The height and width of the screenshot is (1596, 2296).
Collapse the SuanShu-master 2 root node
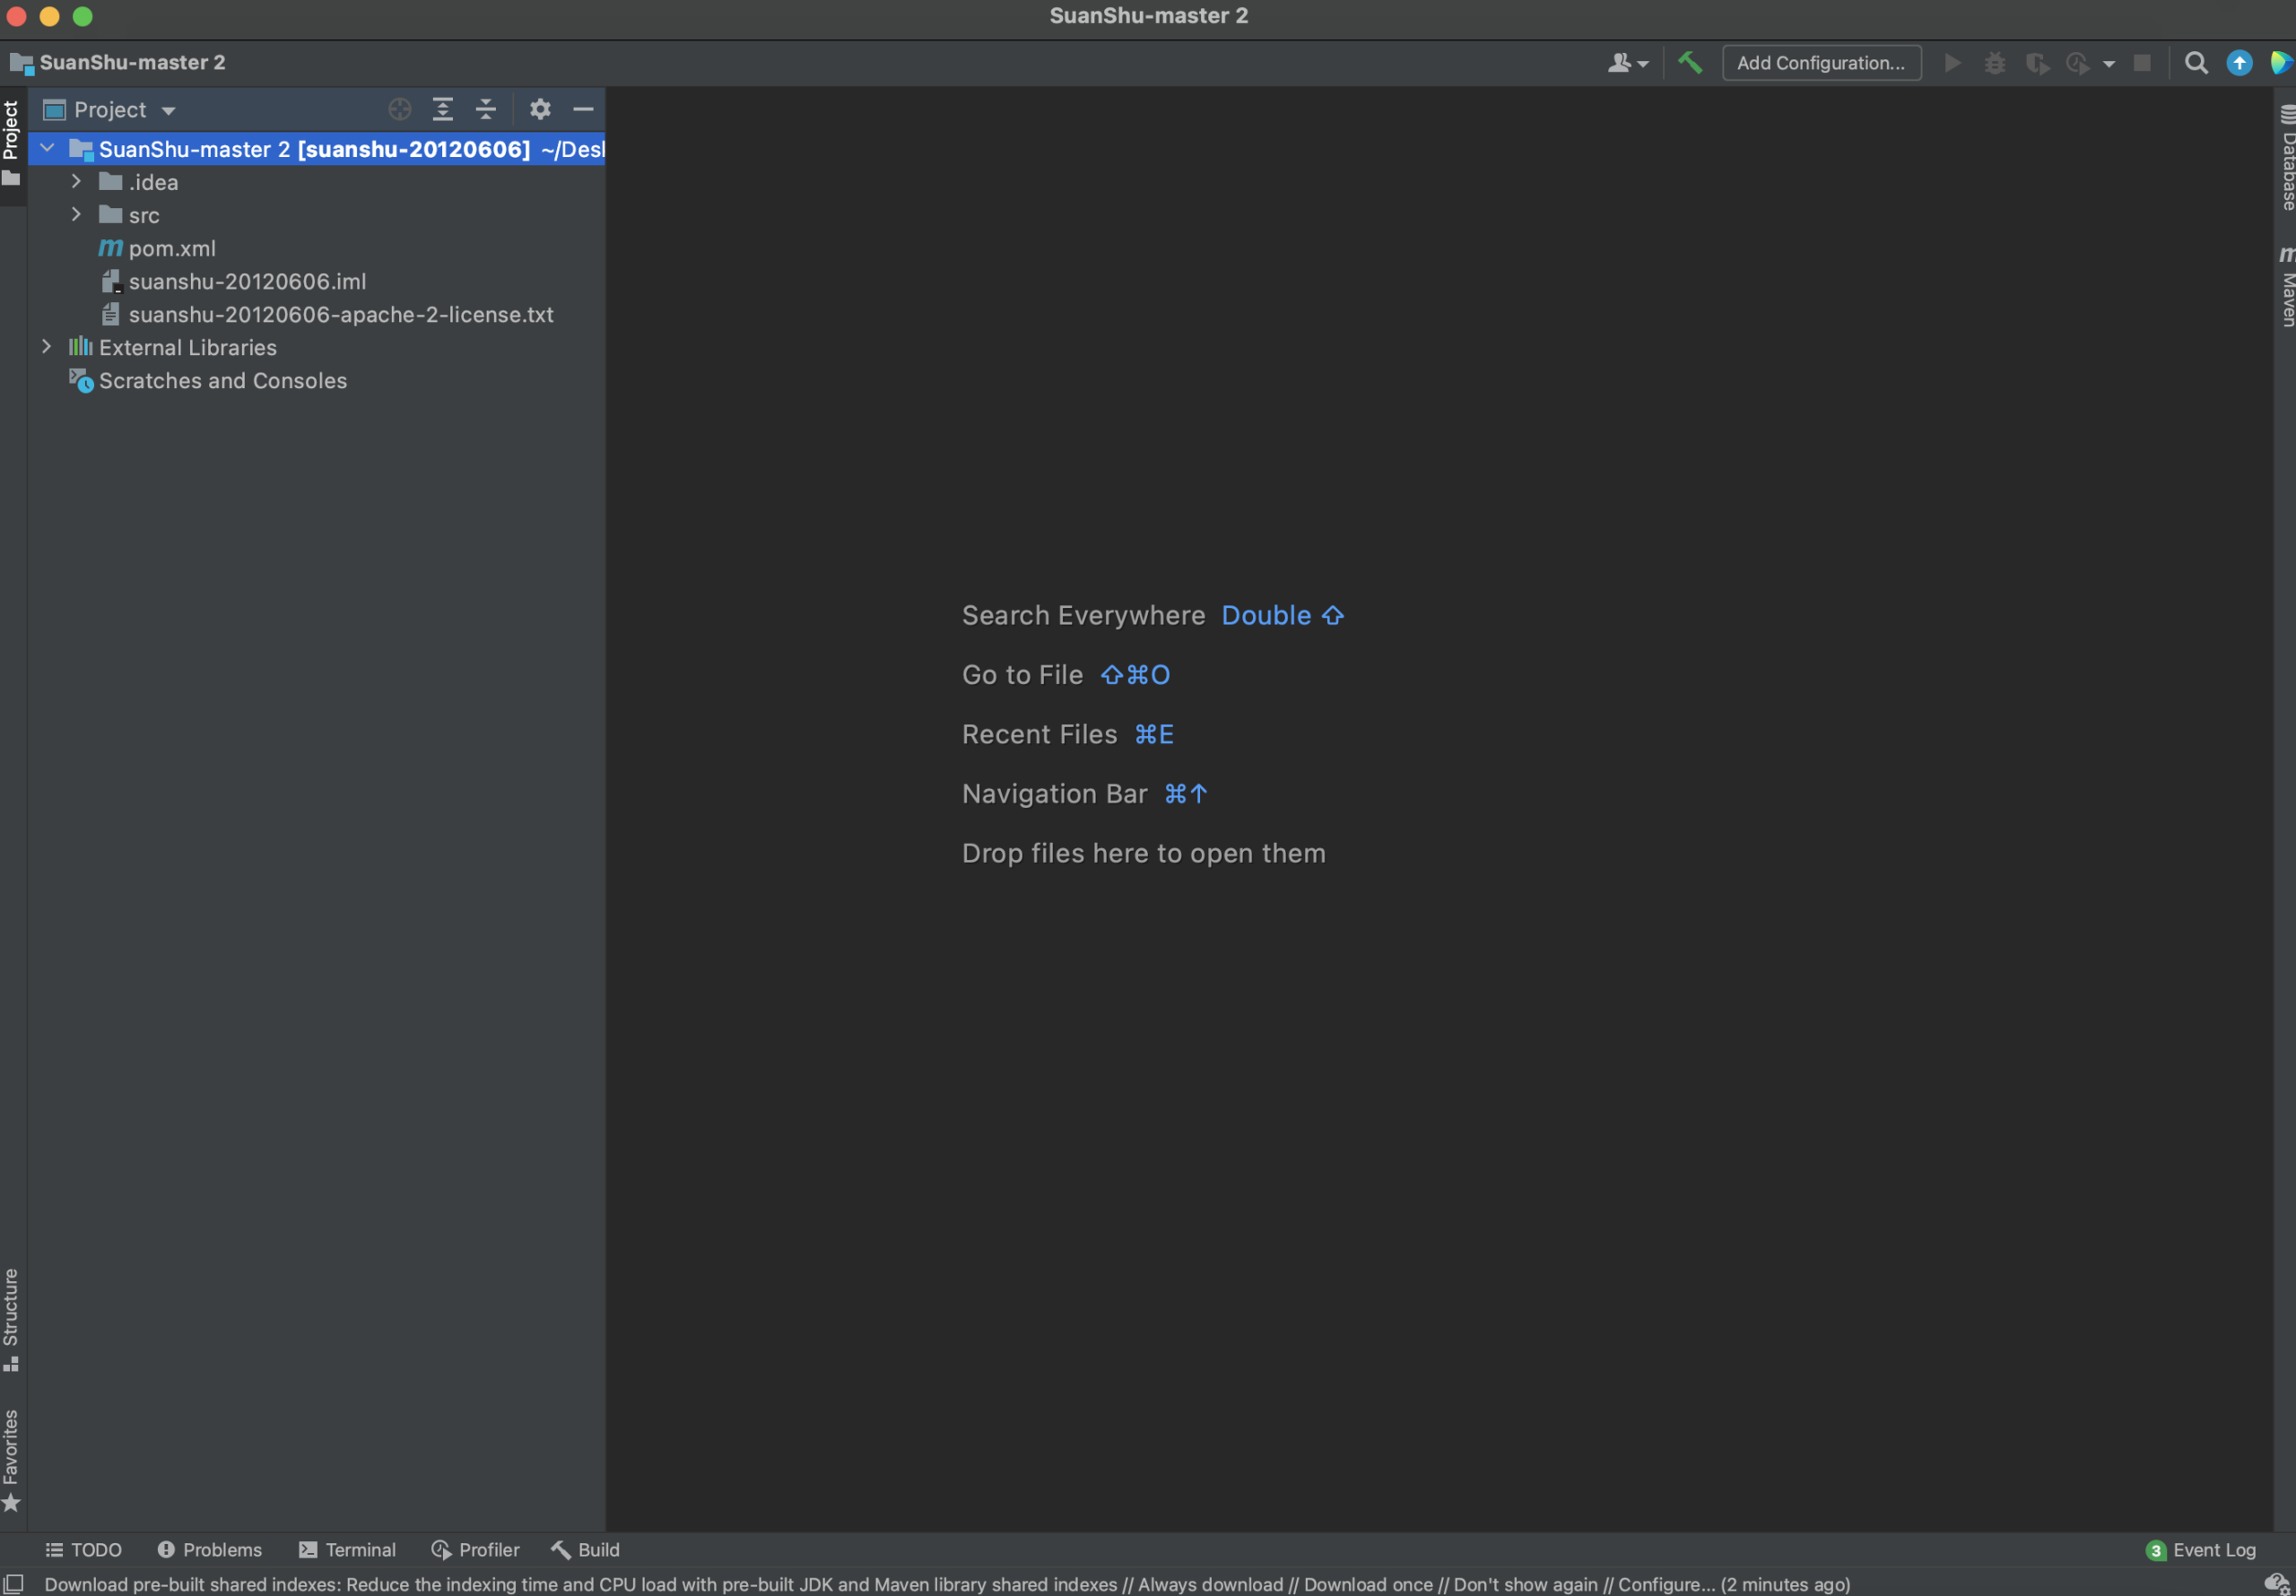(x=47, y=148)
